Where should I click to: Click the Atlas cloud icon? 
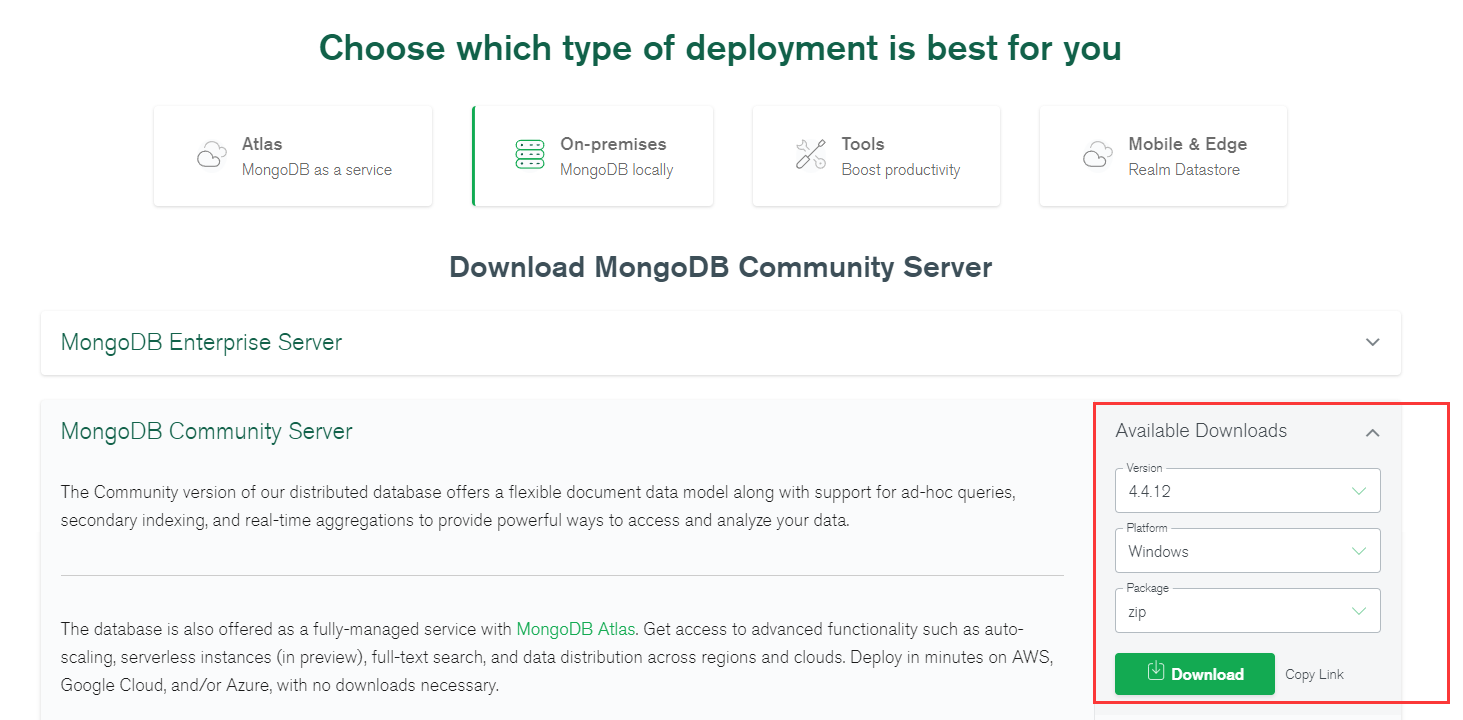(211, 156)
